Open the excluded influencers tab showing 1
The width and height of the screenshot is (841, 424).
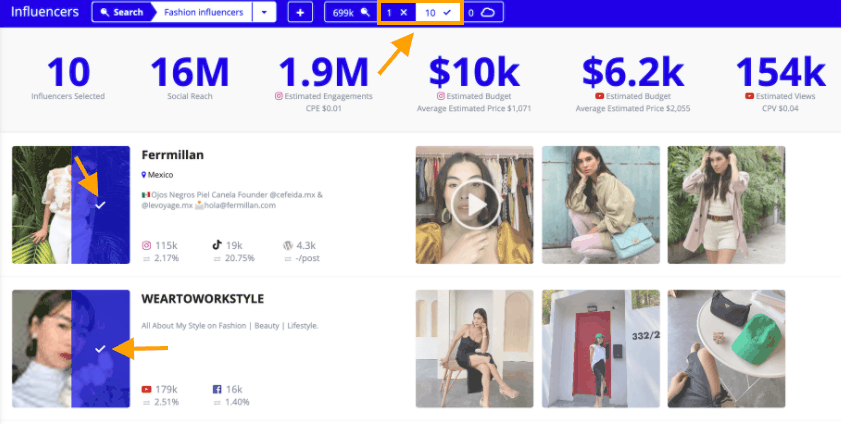coord(397,12)
